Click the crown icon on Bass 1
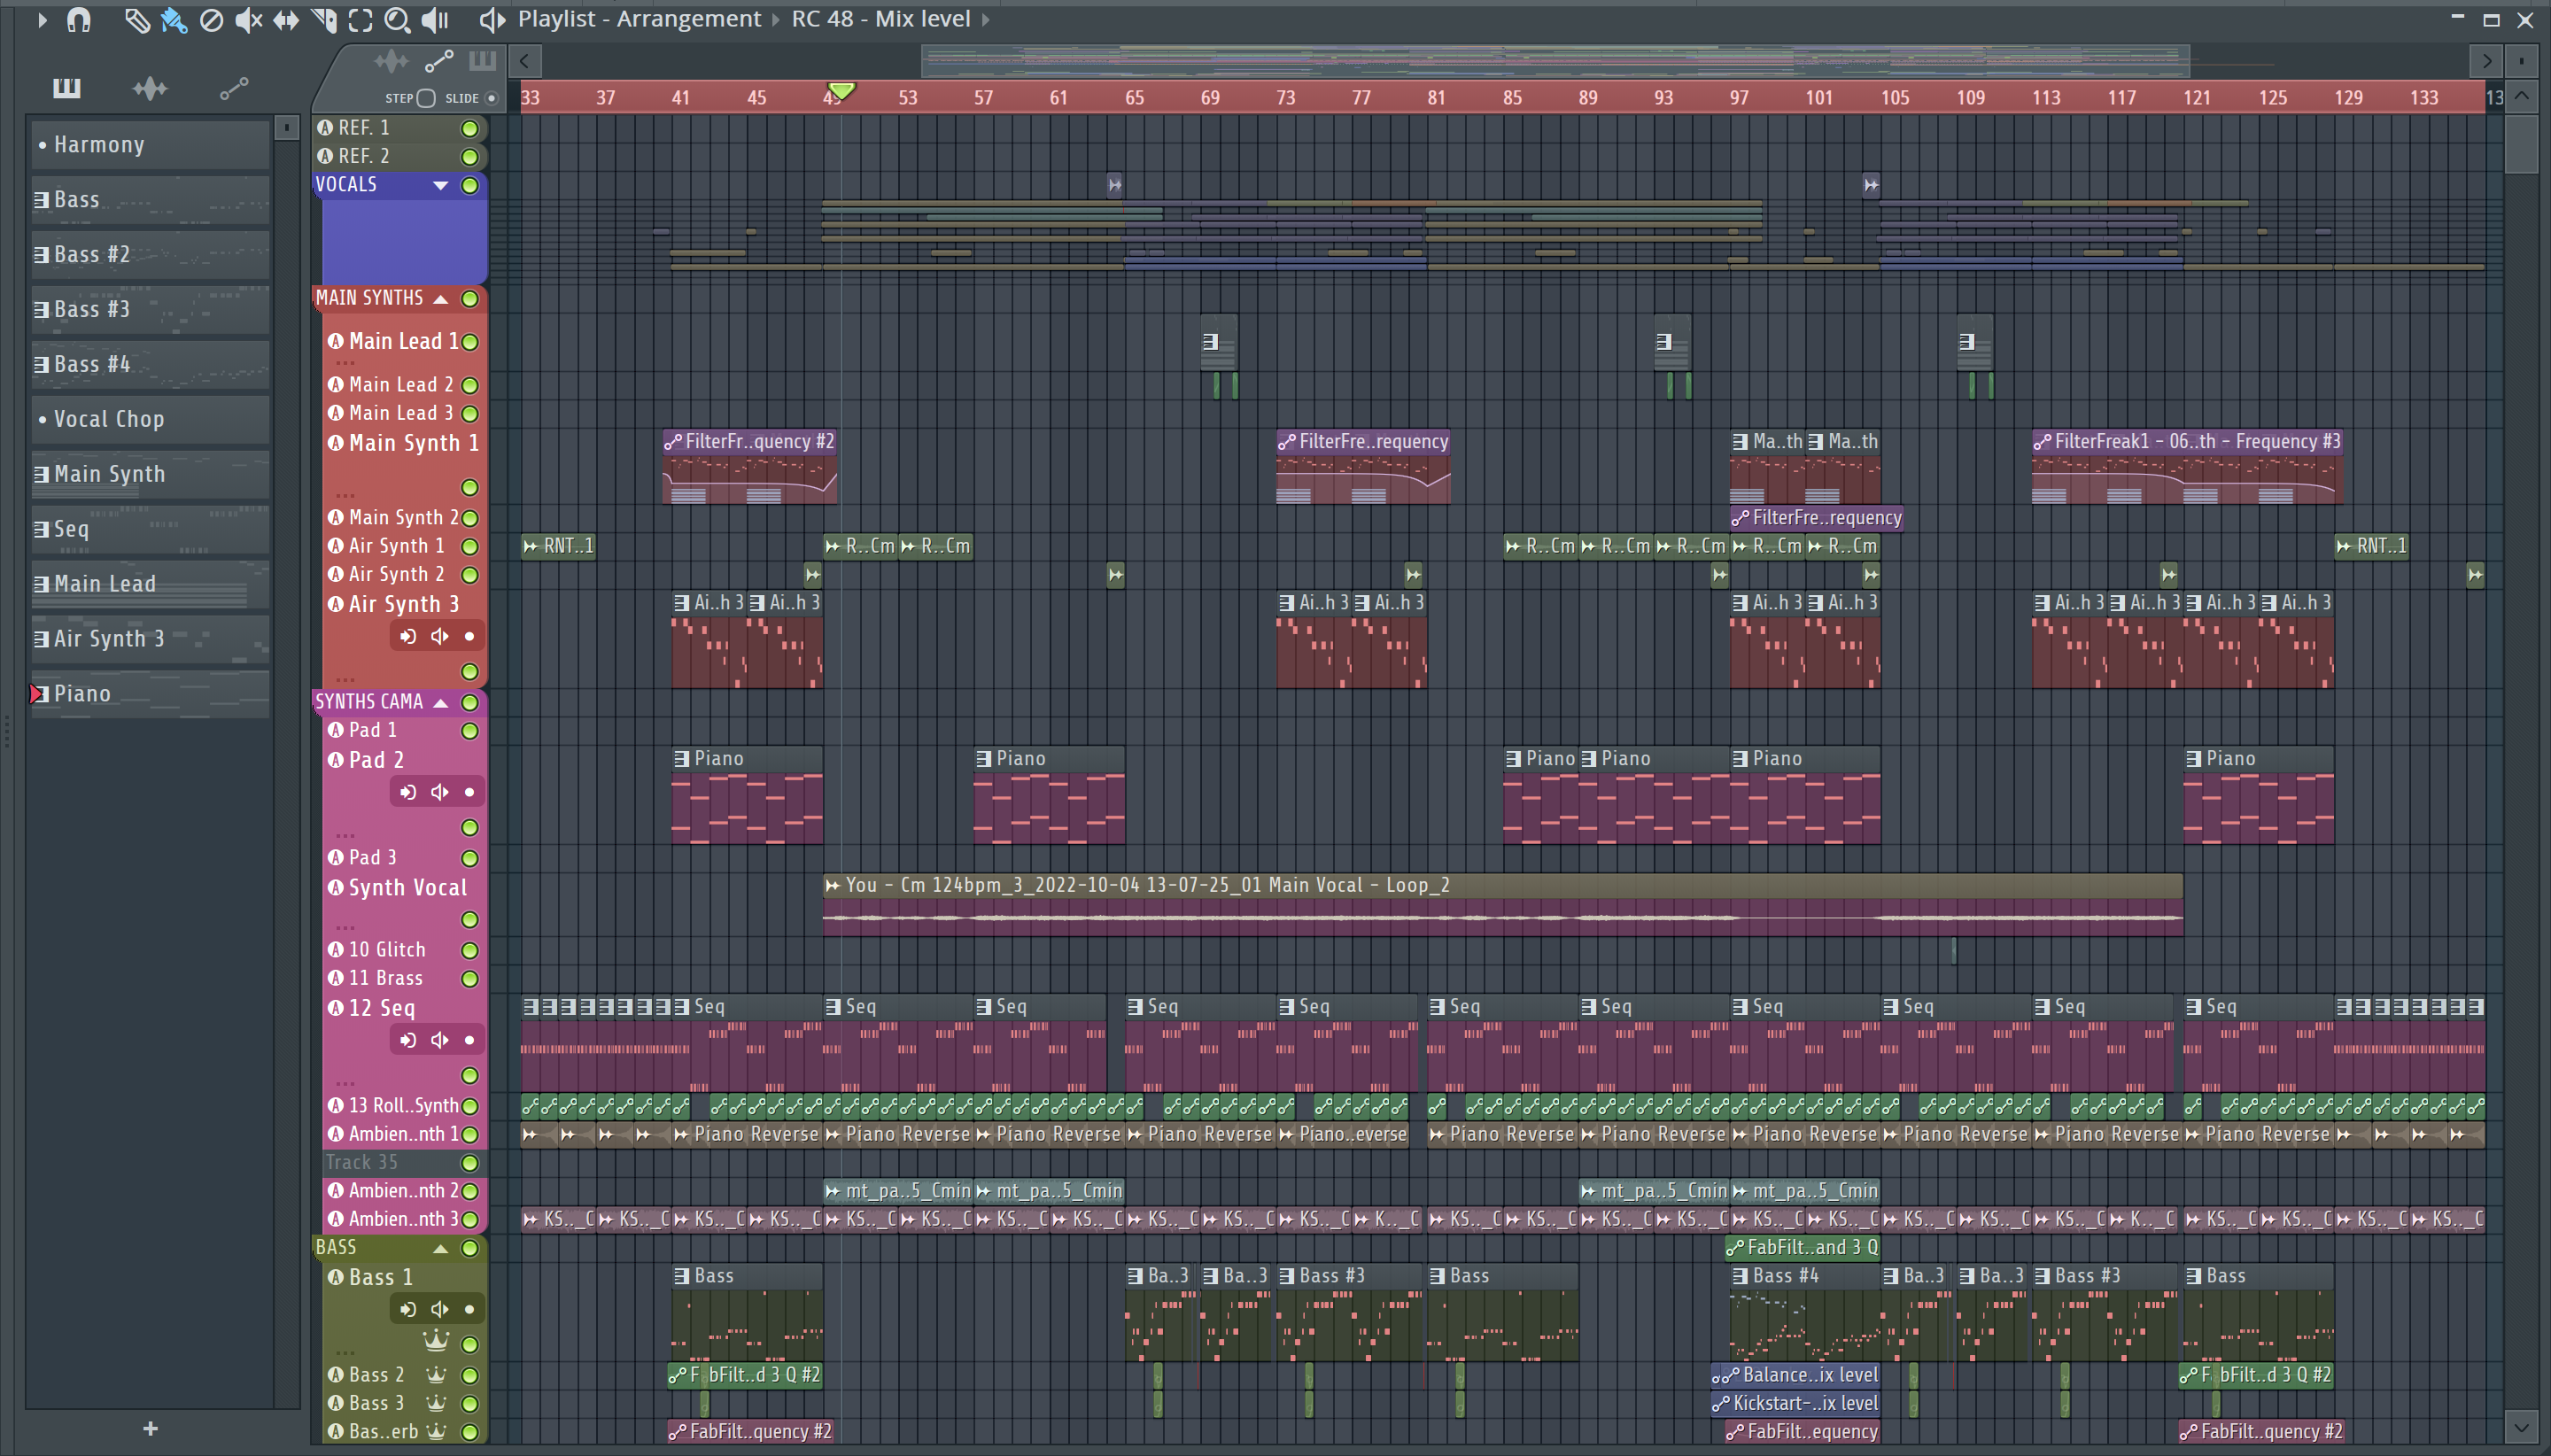Screen dimensions: 2551x1456 point(436,1340)
